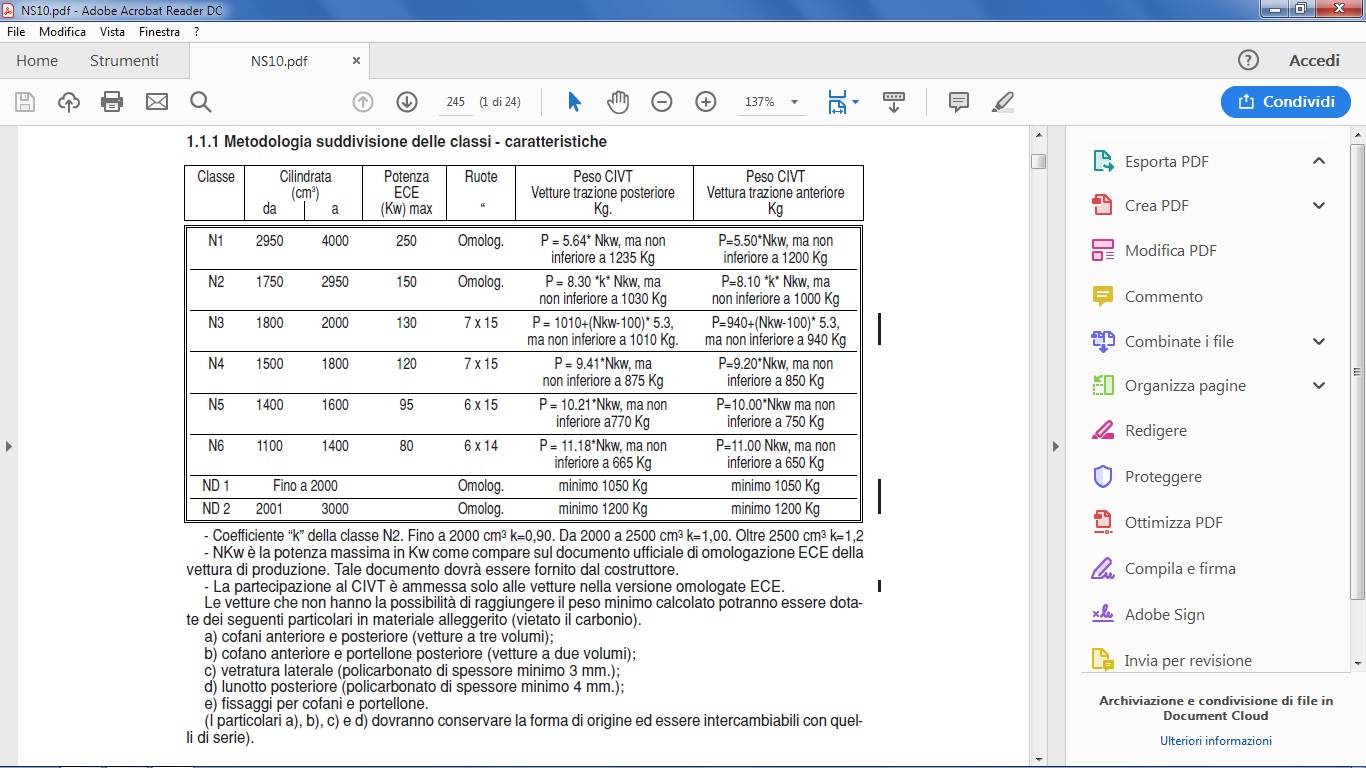Open Esporta PDF tool
The height and width of the screenshot is (768, 1366).
pyautogui.click(x=1166, y=161)
